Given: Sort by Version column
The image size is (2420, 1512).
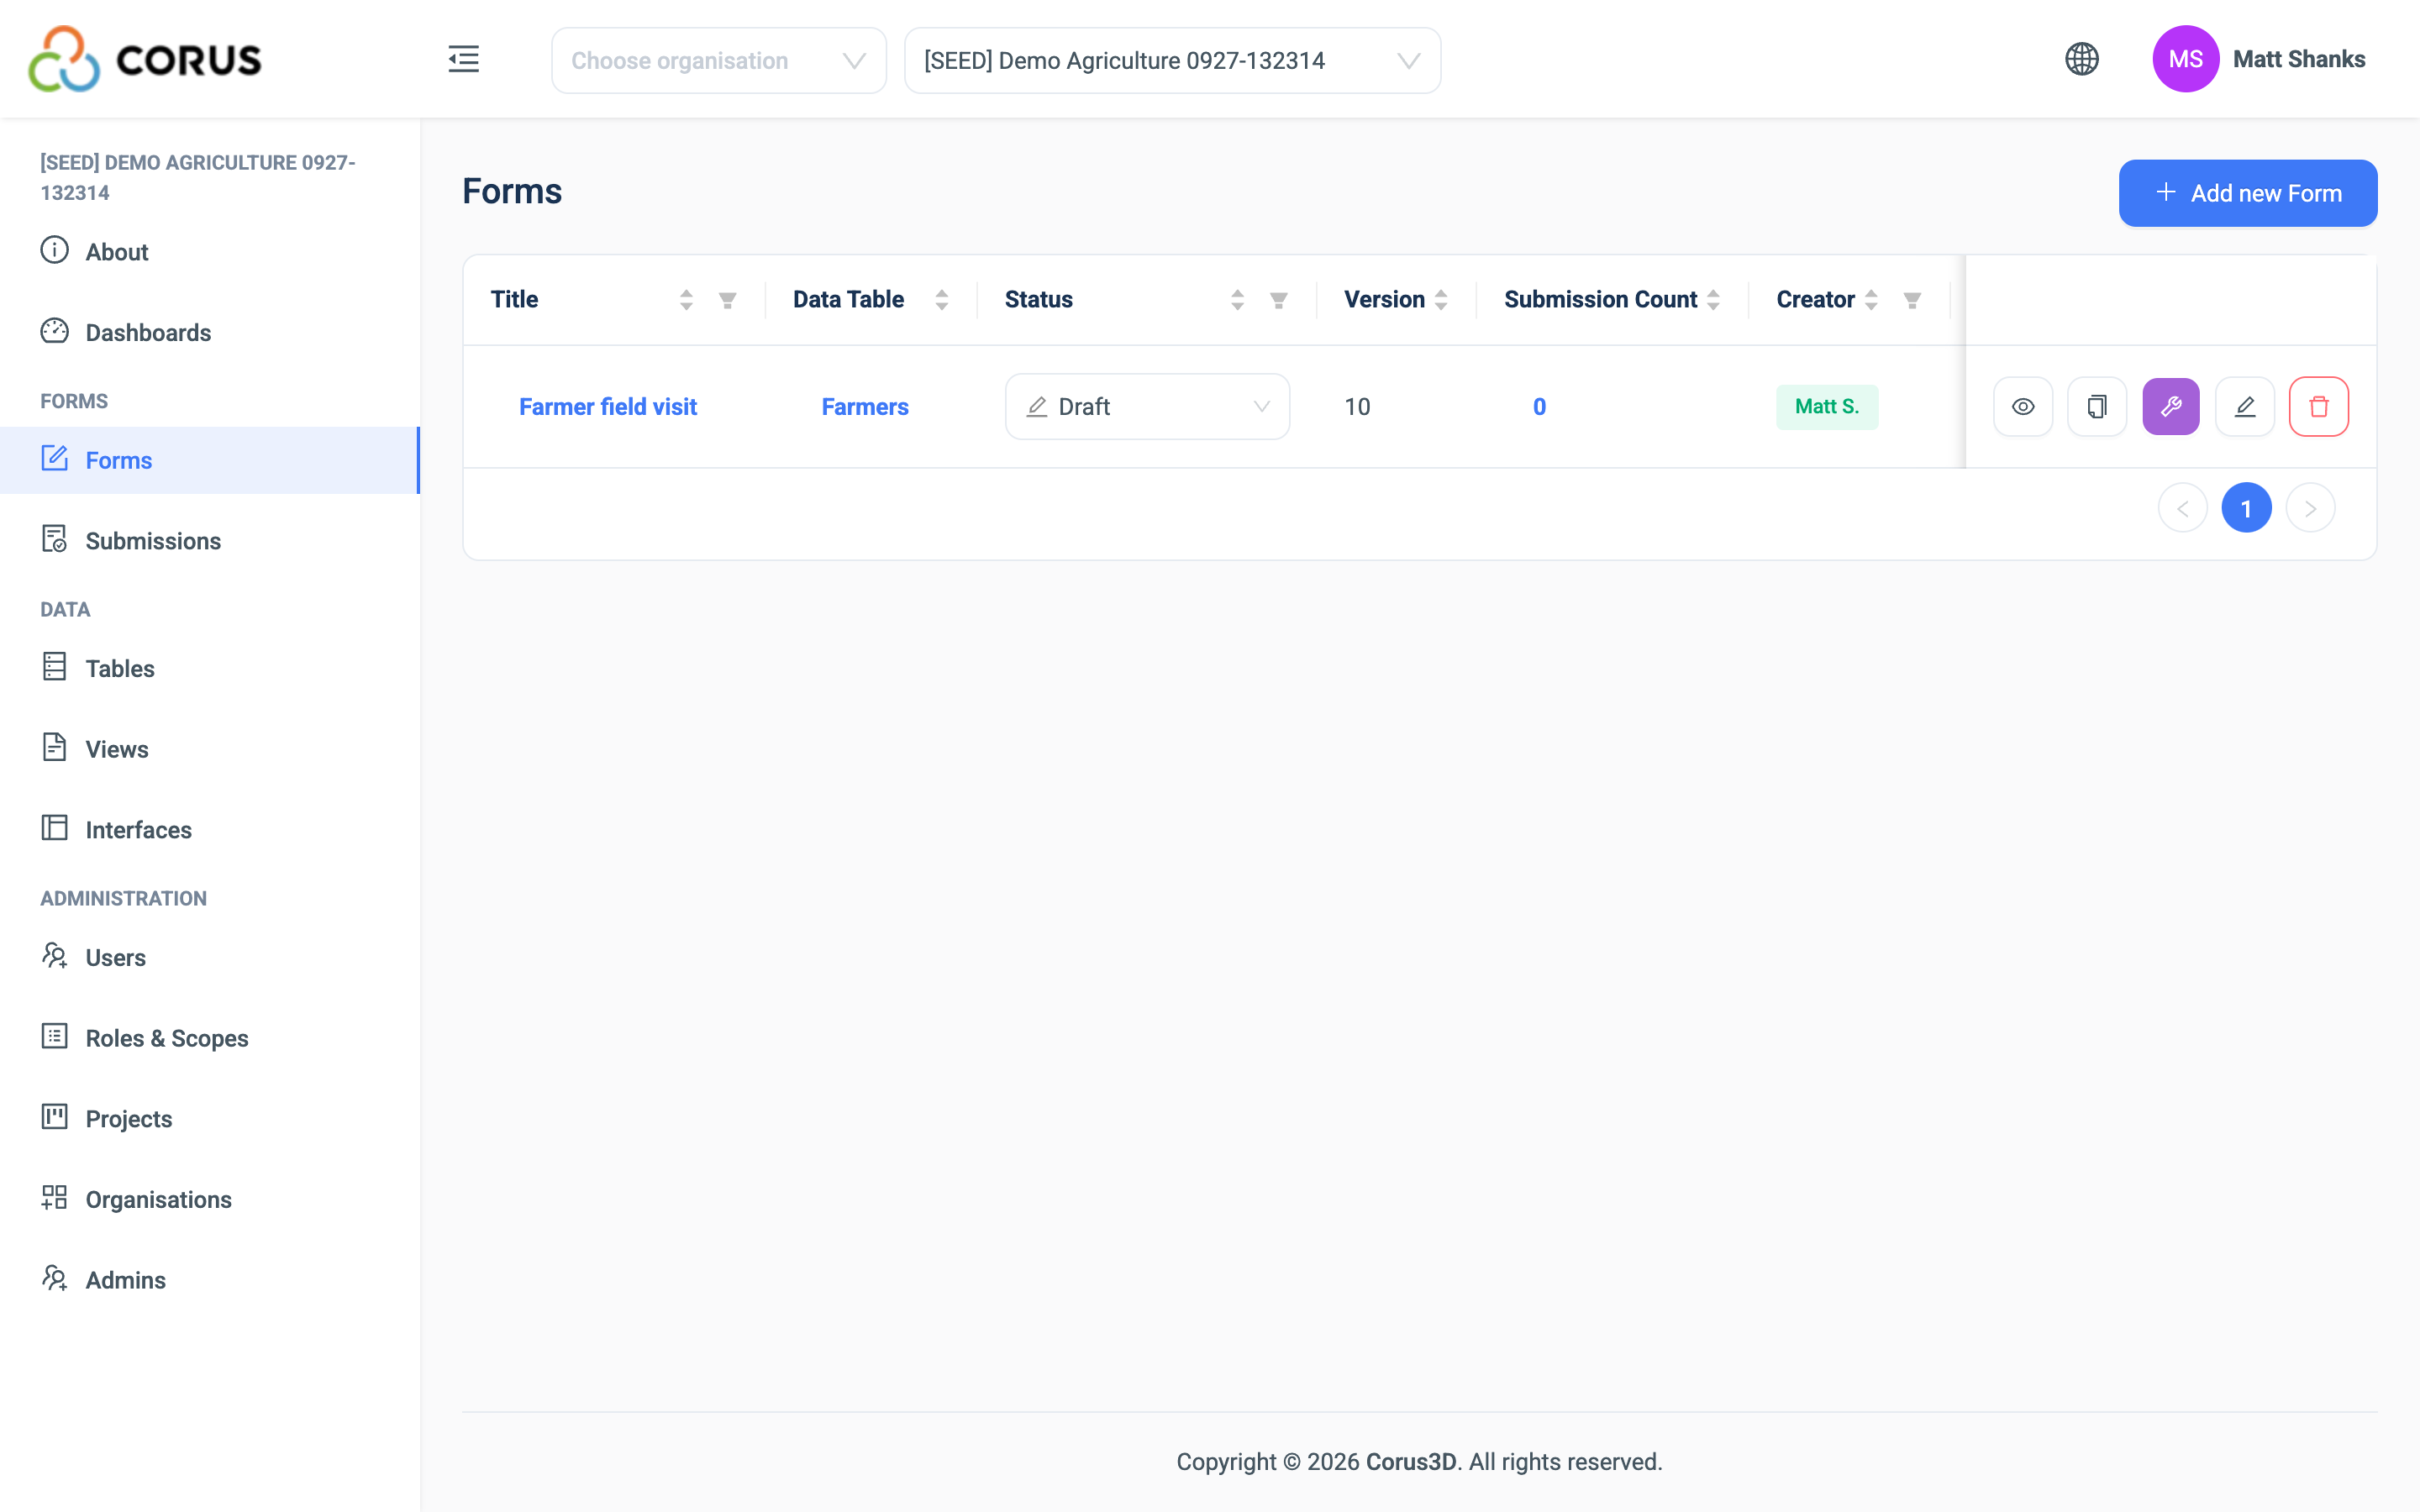Looking at the screenshot, I should [1441, 300].
